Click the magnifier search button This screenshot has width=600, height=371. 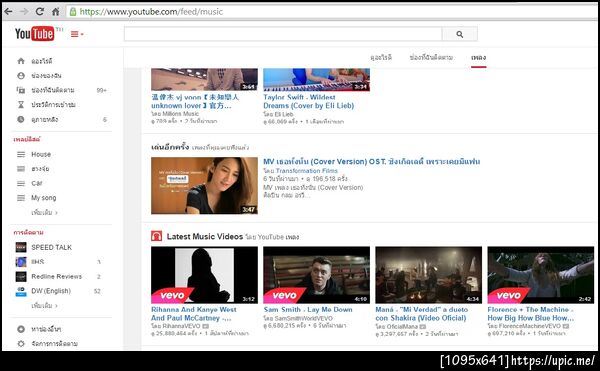point(460,34)
